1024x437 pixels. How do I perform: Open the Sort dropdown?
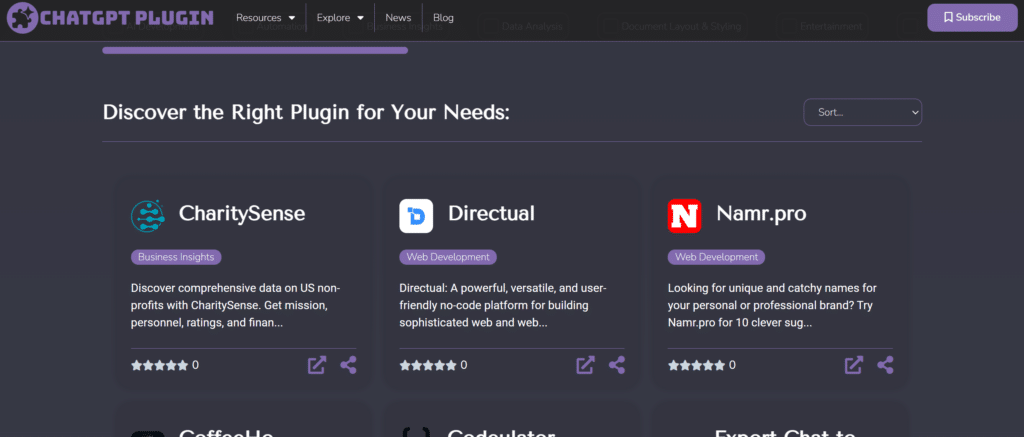[x=862, y=112]
